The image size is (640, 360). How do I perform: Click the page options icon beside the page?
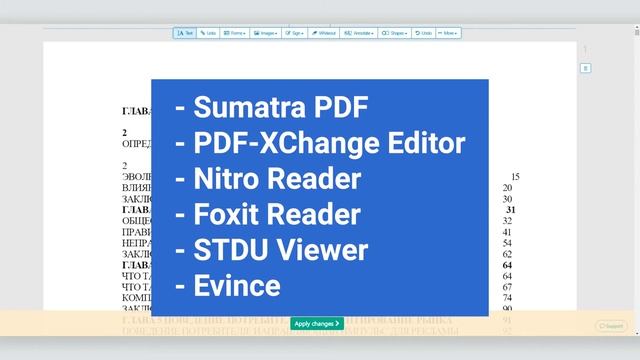coord(585,68)
